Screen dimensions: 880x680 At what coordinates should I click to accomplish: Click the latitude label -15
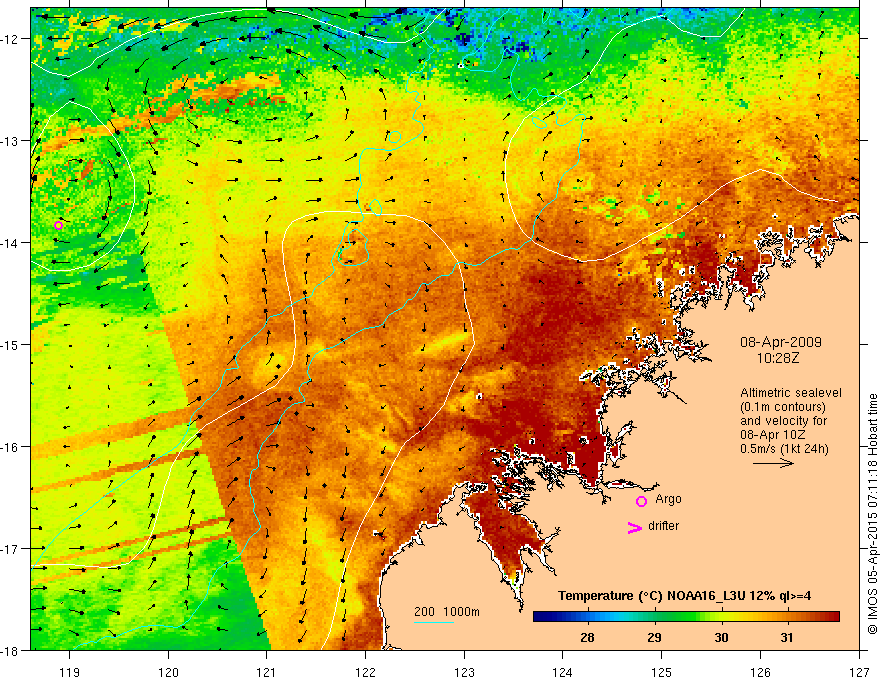tap(12, 344)
